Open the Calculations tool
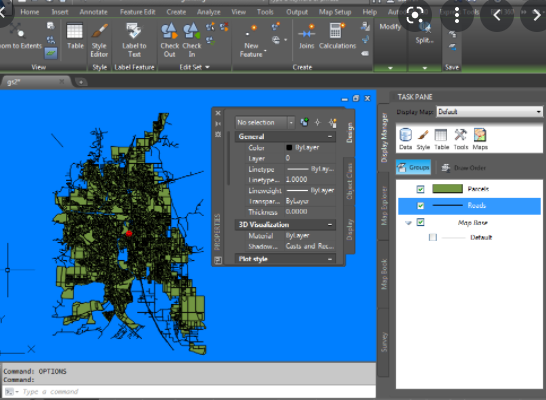This screenshot has height=400, width=546. click(x=337, y=36)
